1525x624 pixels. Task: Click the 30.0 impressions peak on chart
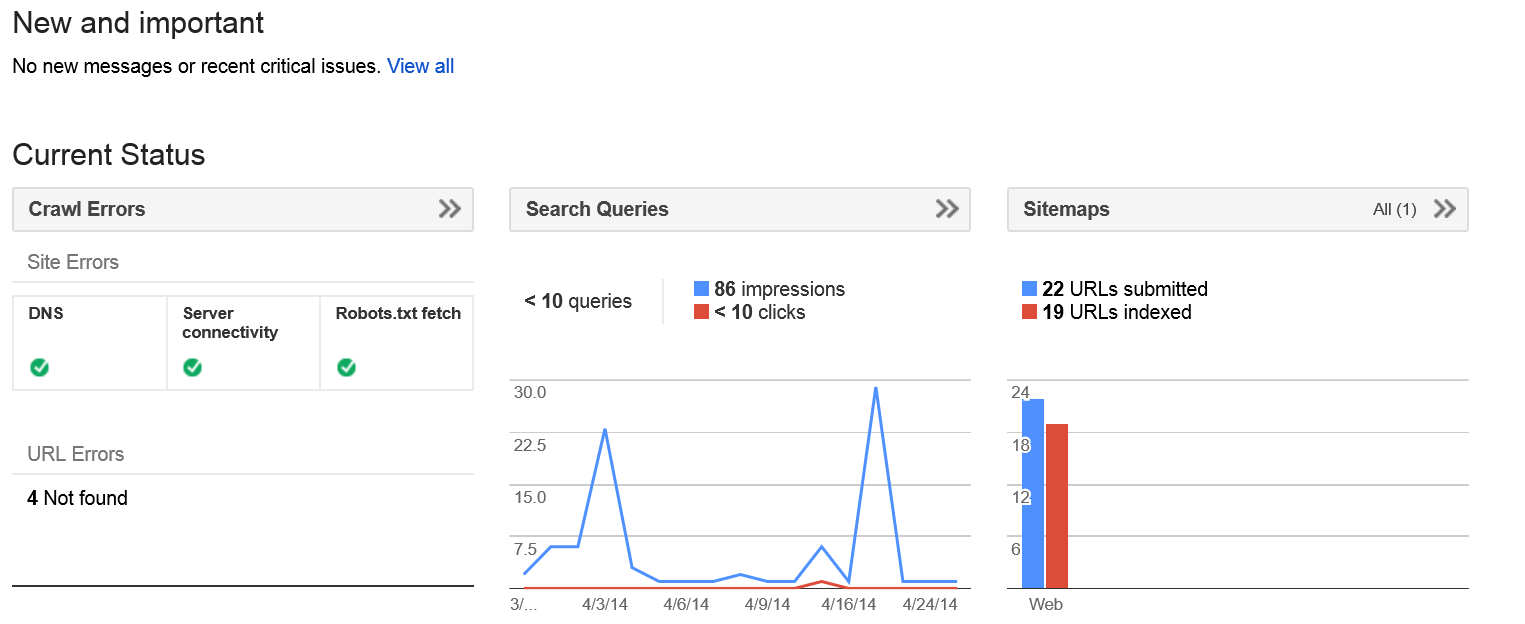(x=876, y=389)
